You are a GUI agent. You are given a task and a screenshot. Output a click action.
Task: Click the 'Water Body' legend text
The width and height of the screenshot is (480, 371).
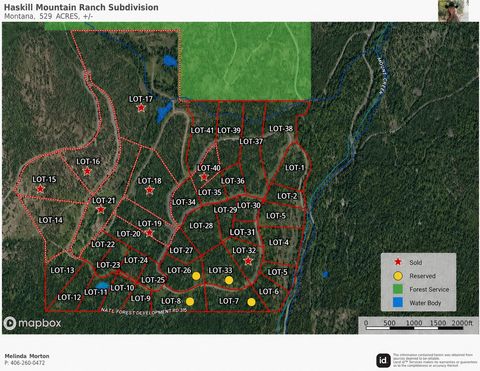425,303
